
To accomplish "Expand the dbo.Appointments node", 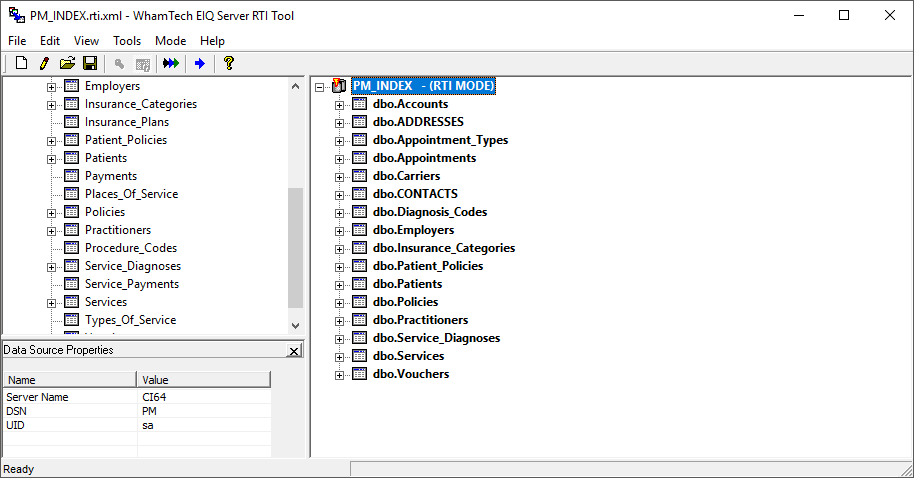I will (x=339, y=159).
